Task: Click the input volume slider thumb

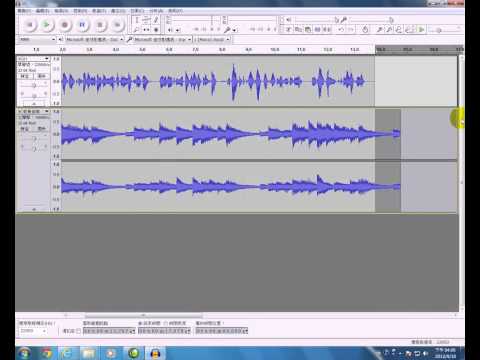Action: click(391, 20)
